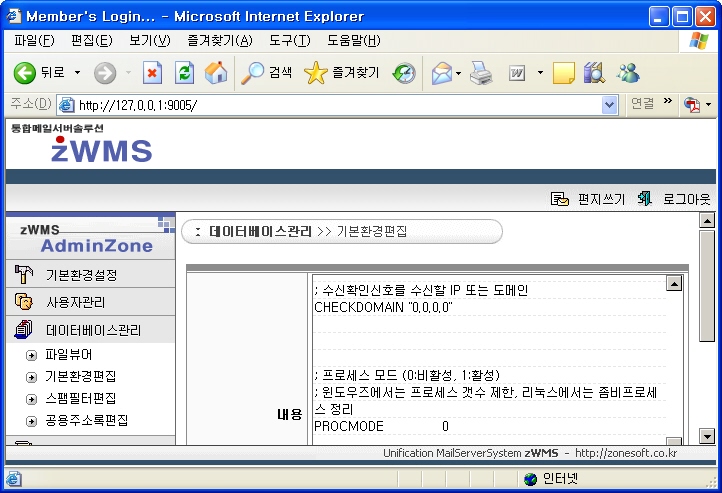This screenshot has height=493, width=722.
Task: Open the History toolbar icon
Action: (x=404, y=73)
